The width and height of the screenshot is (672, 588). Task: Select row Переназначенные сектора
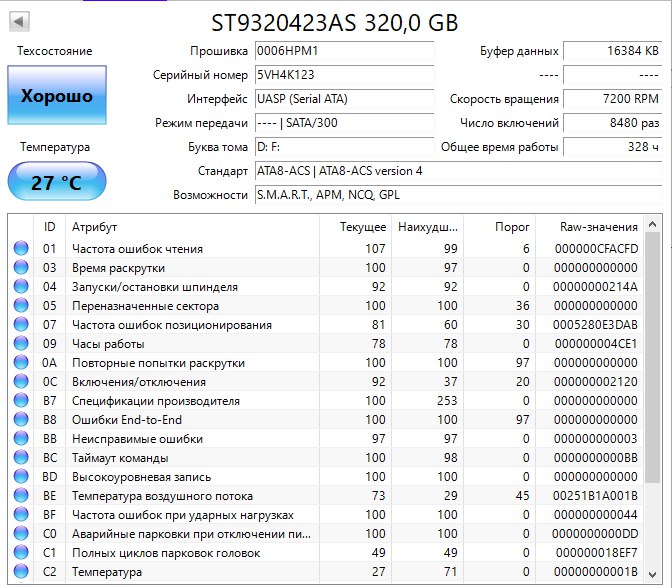(x=326, y=306)
